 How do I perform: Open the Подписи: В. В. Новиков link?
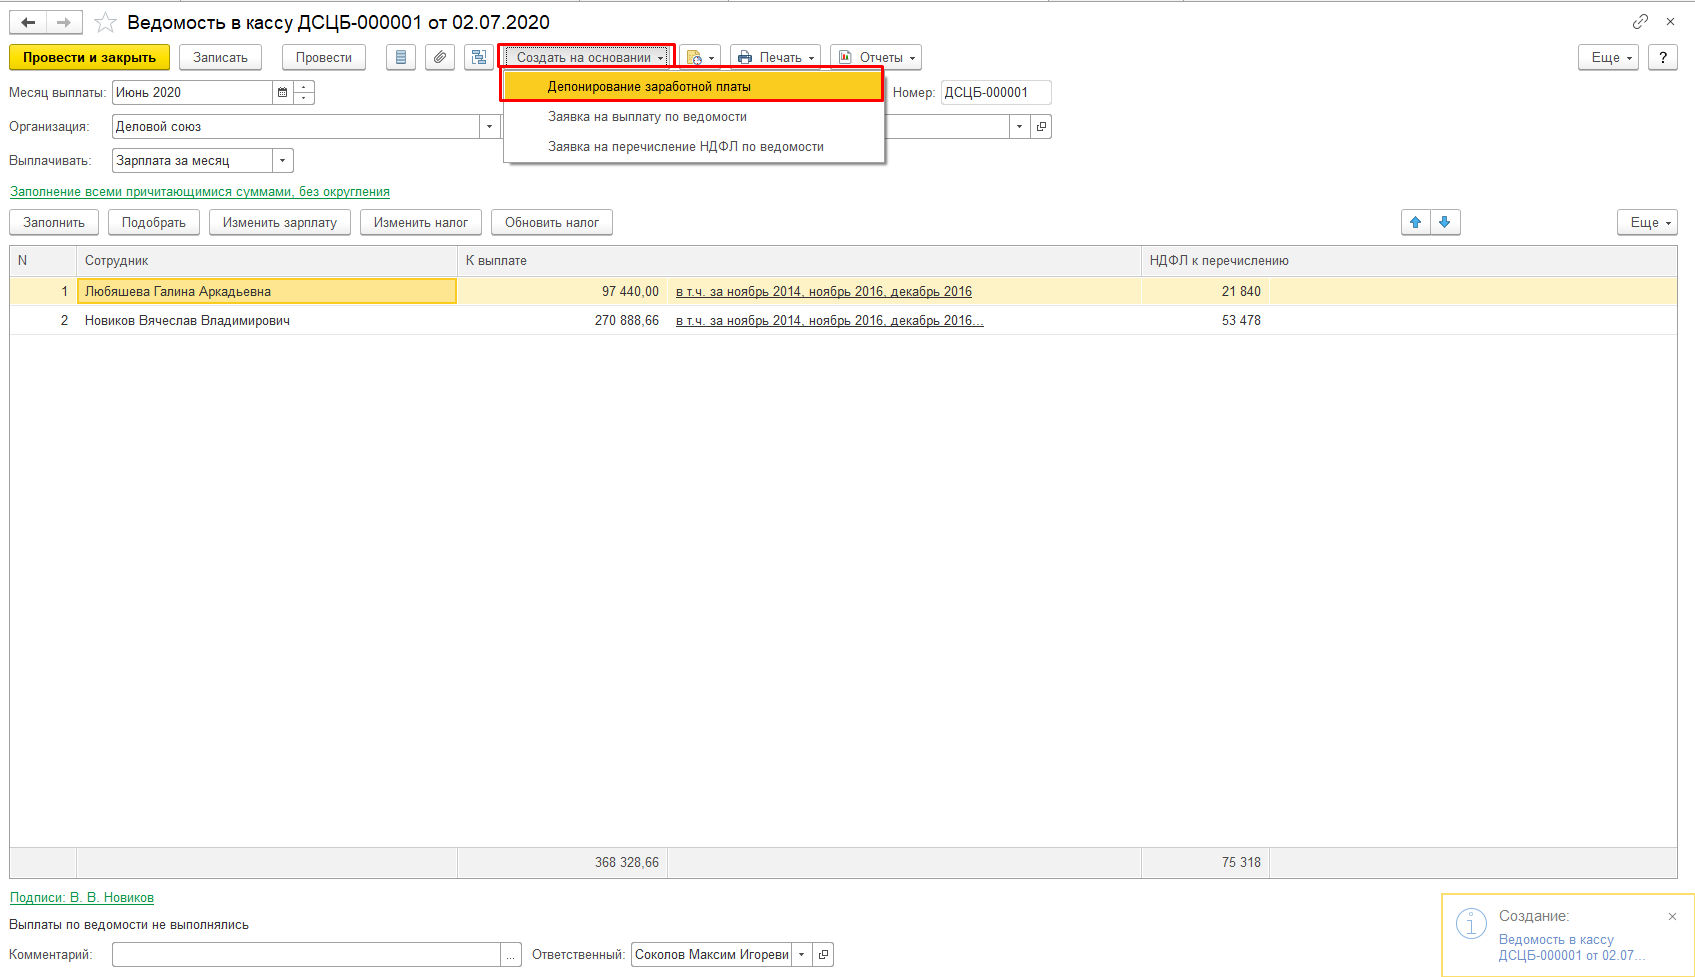point(82,898)
